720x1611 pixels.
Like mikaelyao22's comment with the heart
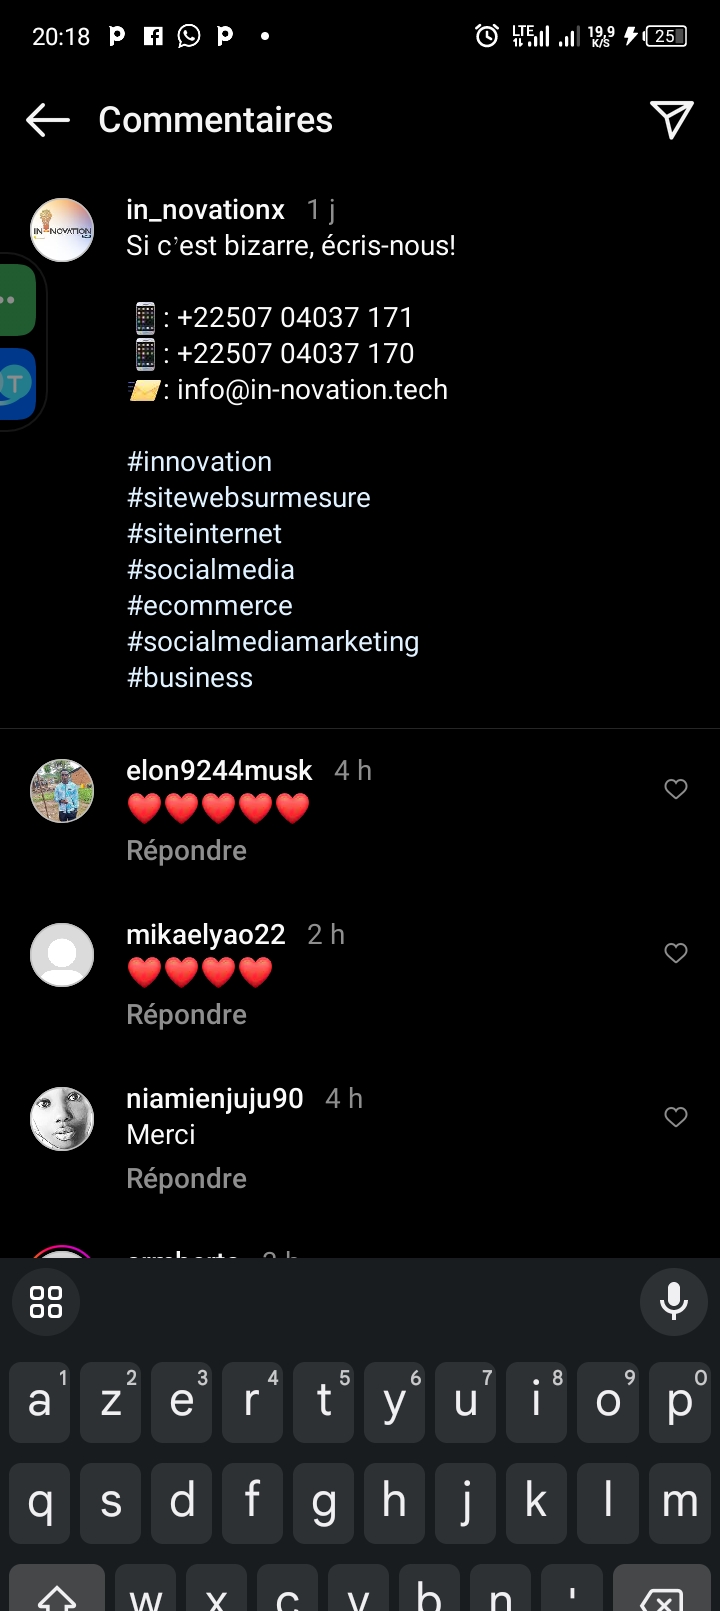[x=676, y=953]
